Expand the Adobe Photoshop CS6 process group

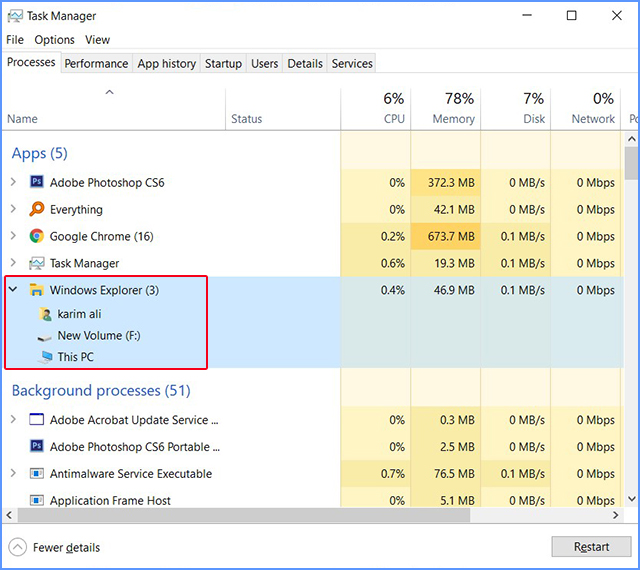pyautogui.click(x=13, y=182)
